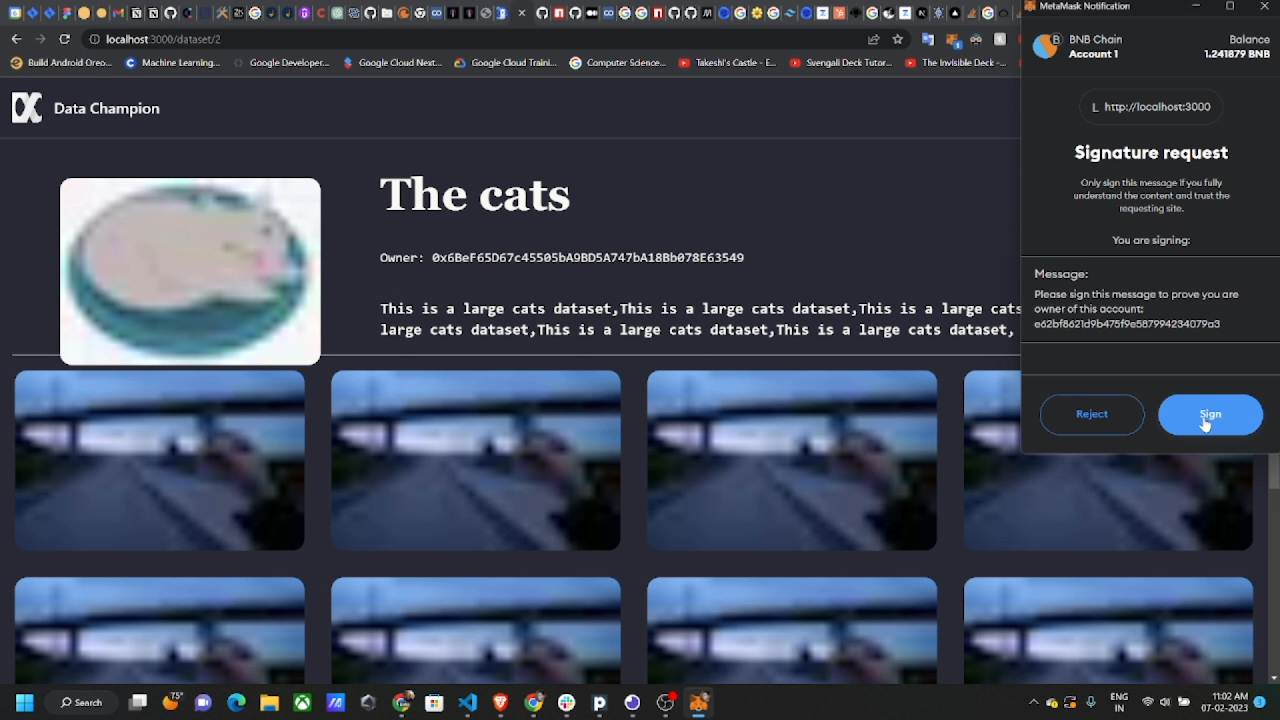Click the Data Champion logo icon
This screenshot has width=1280, height=720.
tap(27, 108)
